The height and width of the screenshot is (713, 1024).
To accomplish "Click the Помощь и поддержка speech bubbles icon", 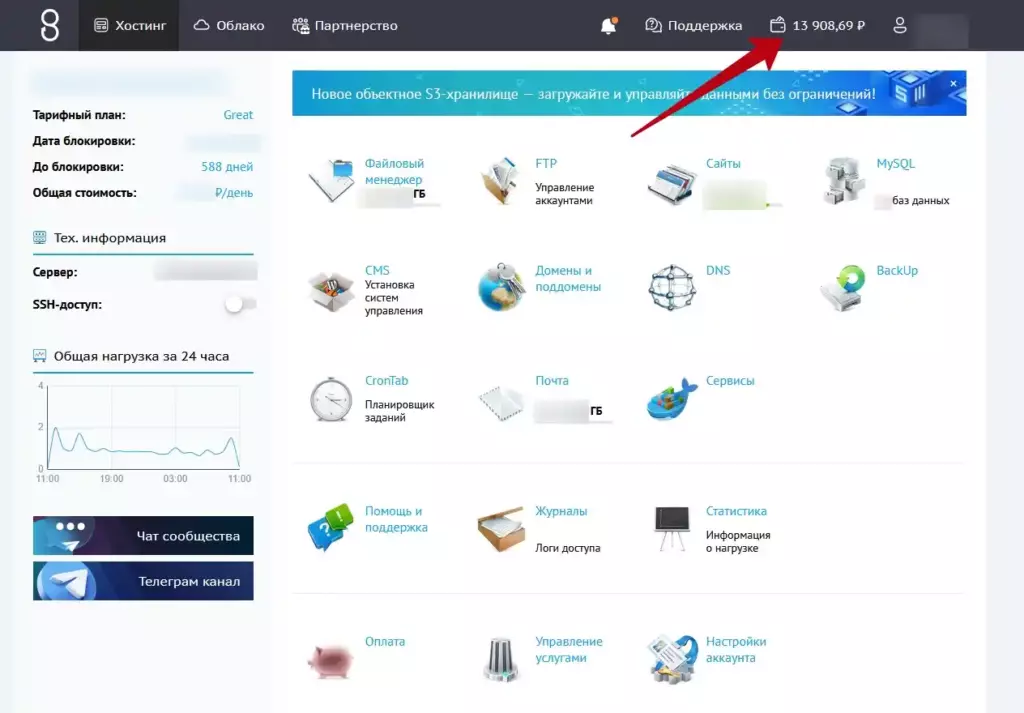I will tap(330, 528).
